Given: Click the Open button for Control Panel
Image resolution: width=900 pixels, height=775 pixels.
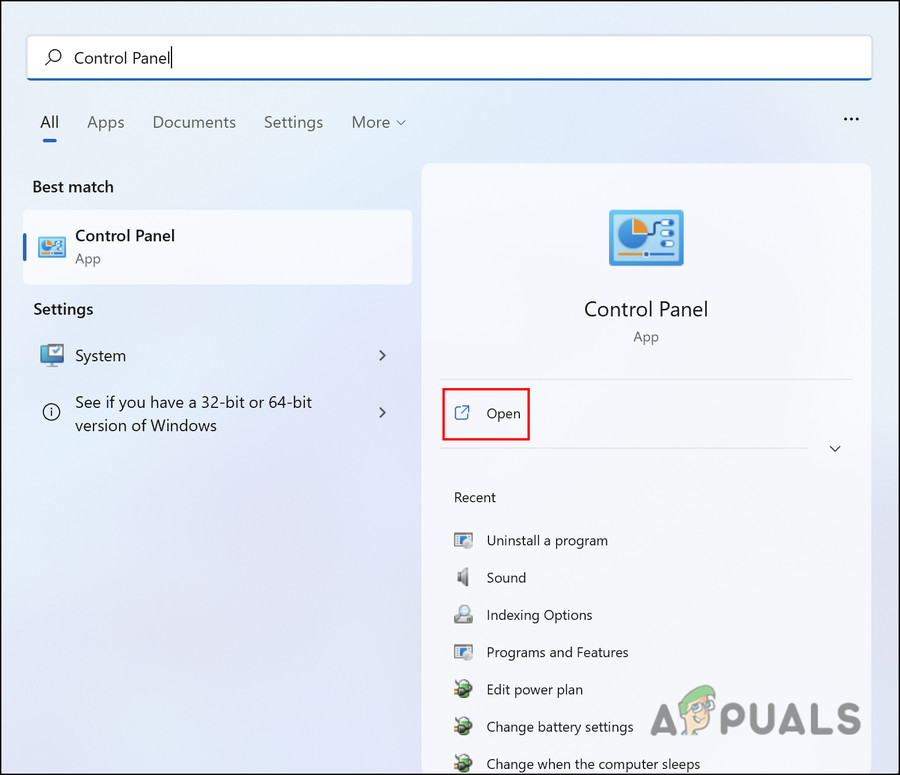Looking at the screenshot, I should click(x=486, y=414).
